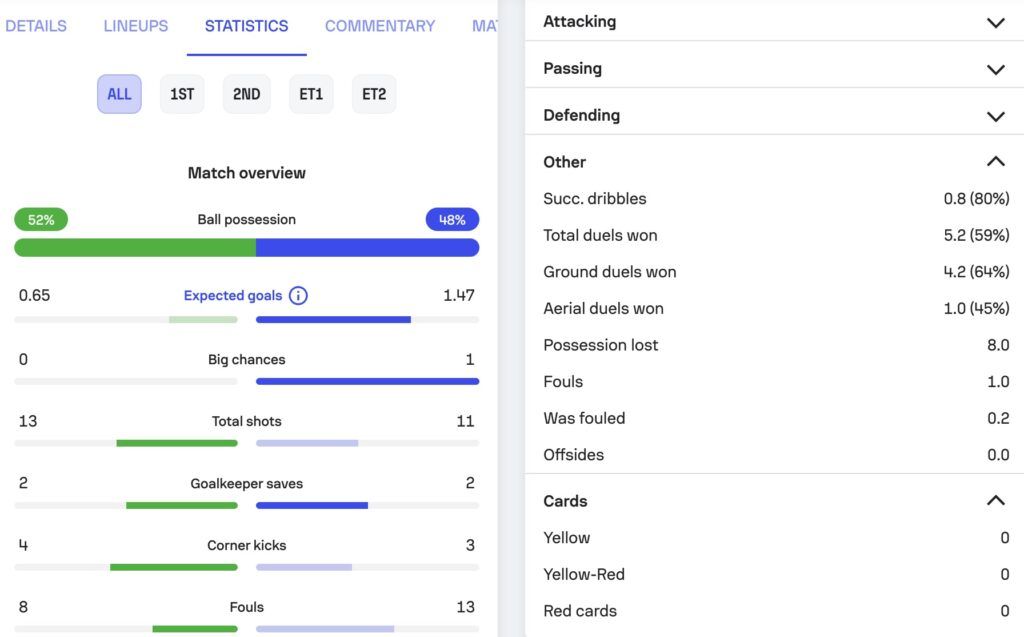Switch to 2ND half statistics
Screen dimensions: 1024x637
tap(246, 94)
